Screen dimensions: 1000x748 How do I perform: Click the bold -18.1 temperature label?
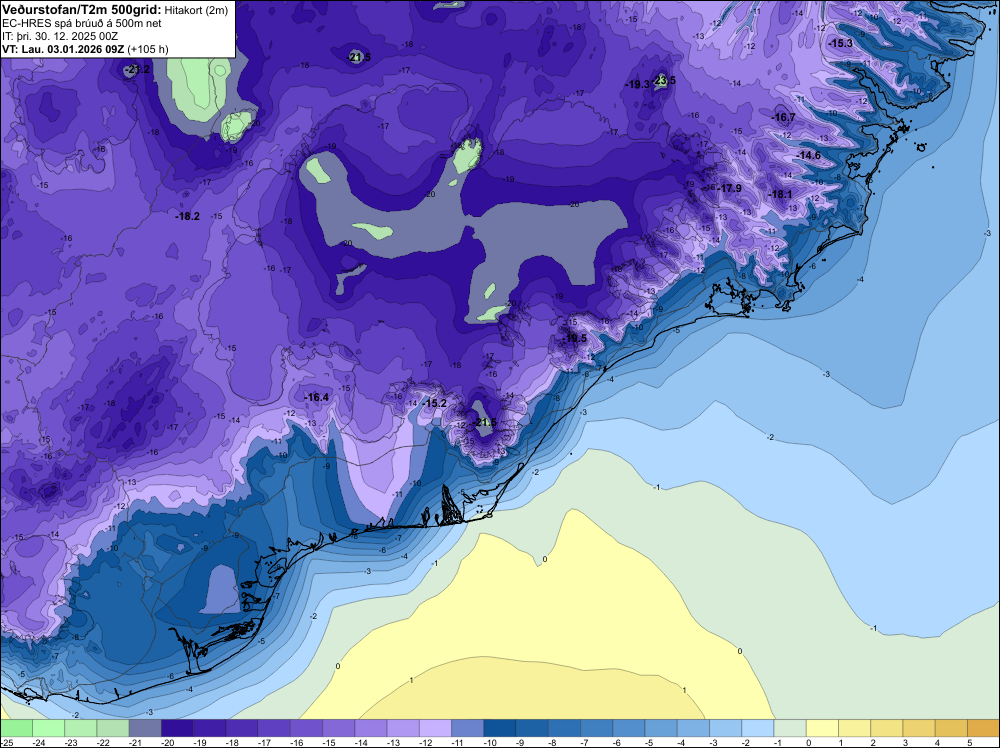click(779, 194)
